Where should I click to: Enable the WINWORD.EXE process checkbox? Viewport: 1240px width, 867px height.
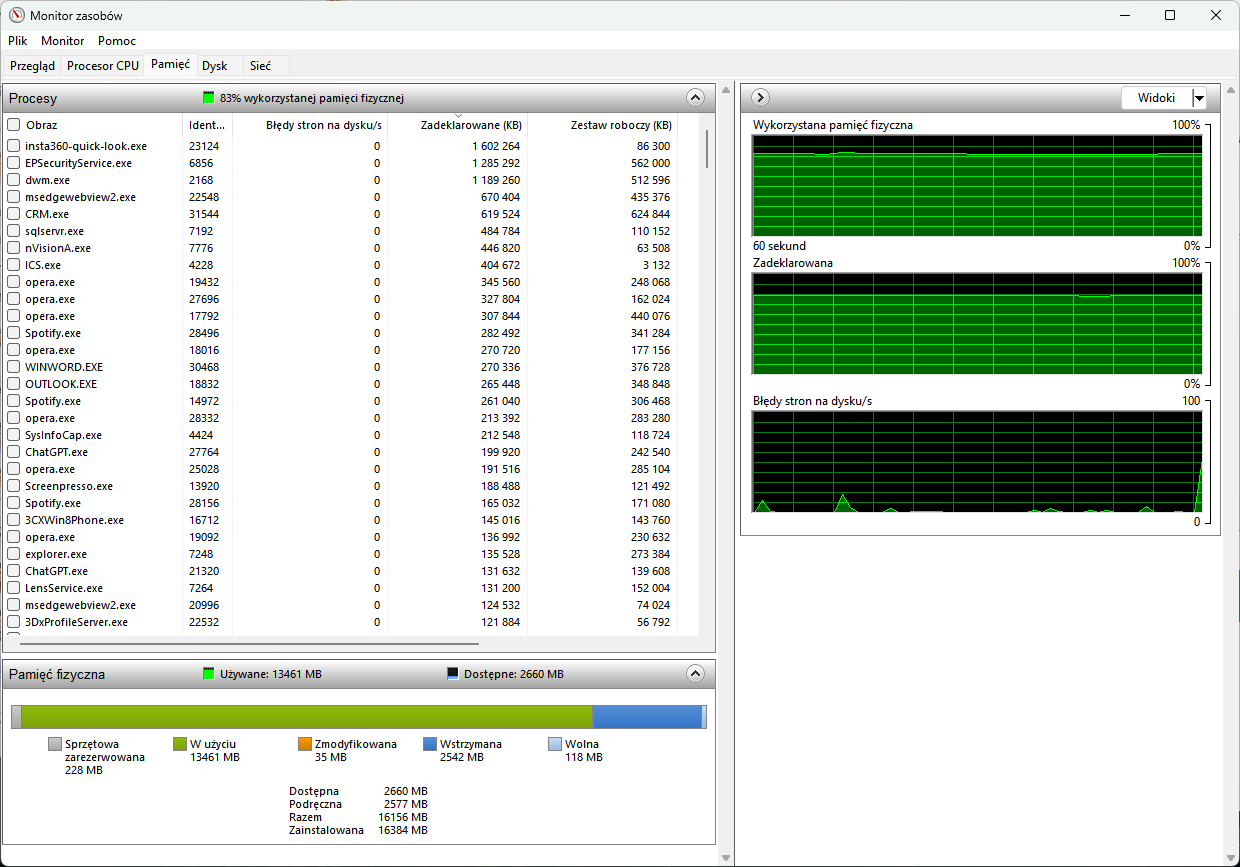(14, 367)
